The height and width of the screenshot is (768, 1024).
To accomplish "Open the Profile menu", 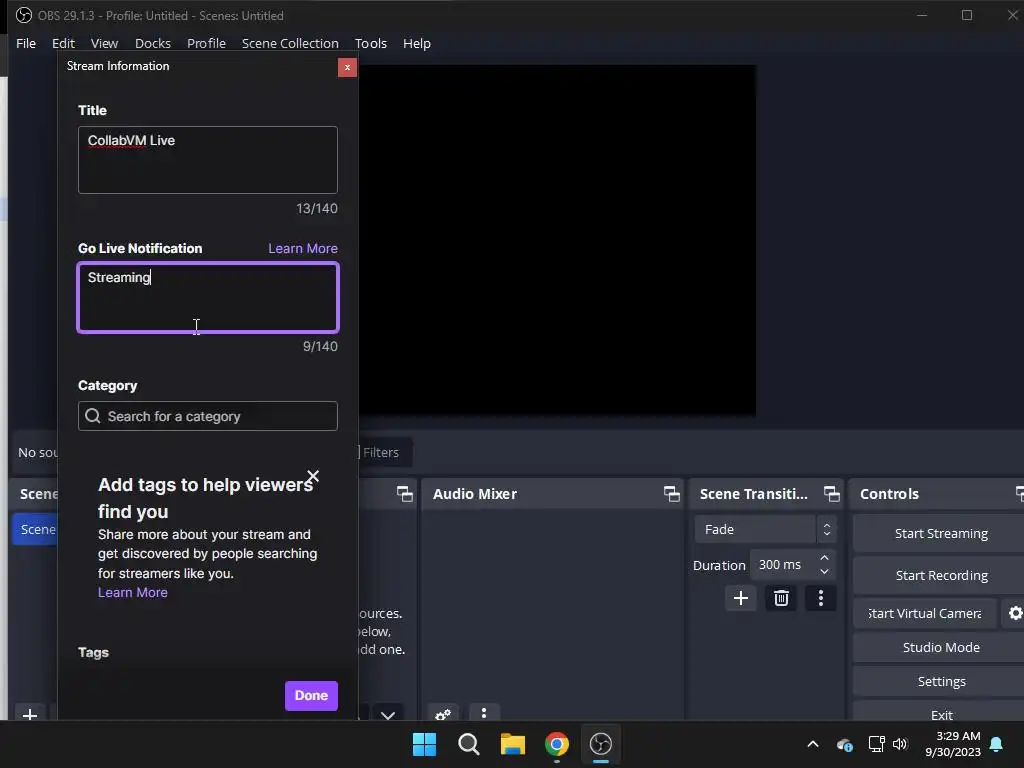I will point(206,43).
